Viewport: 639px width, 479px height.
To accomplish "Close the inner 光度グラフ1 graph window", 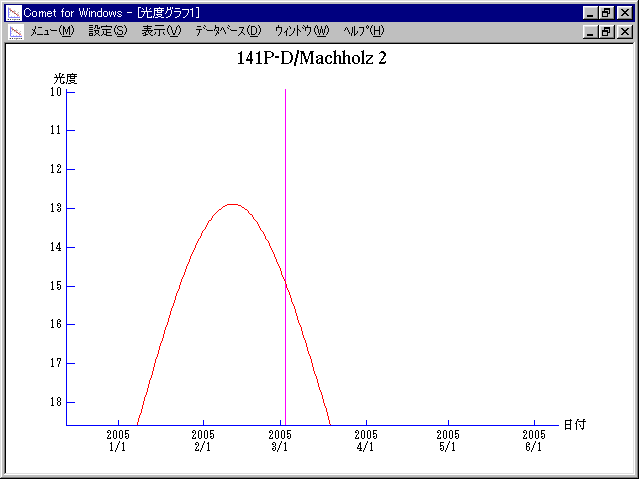I will pyautogui.click(x=624, y=31).
